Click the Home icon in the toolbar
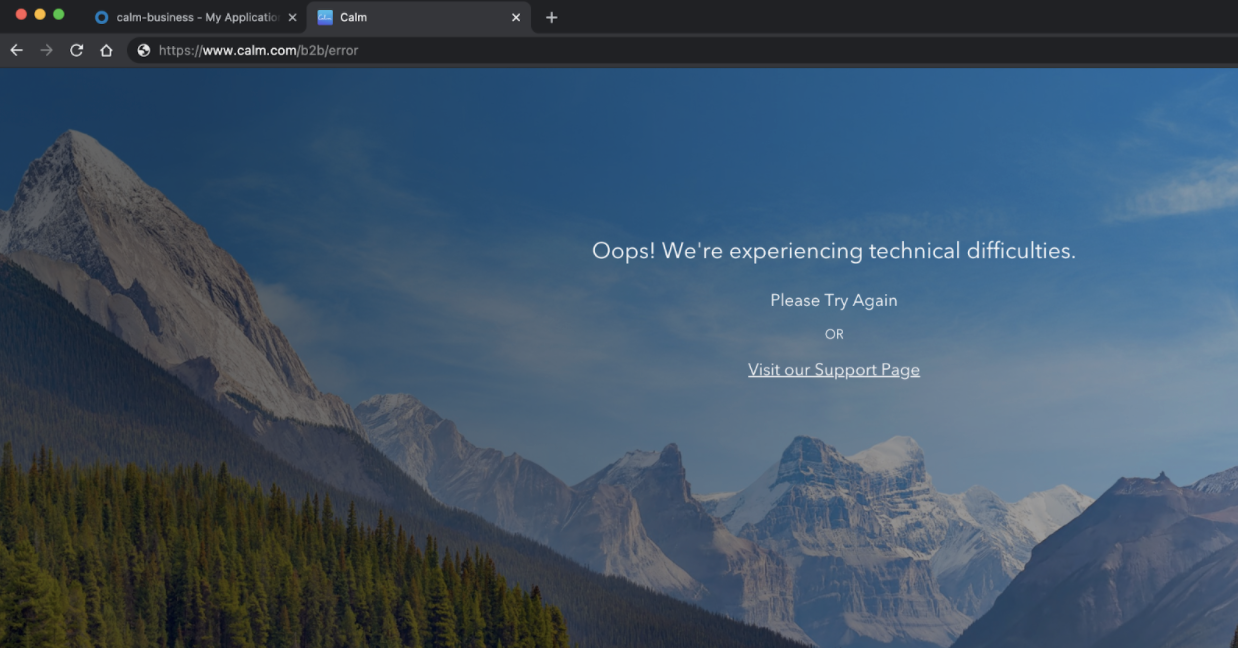The image size is (1238, 648). (106, 50)
